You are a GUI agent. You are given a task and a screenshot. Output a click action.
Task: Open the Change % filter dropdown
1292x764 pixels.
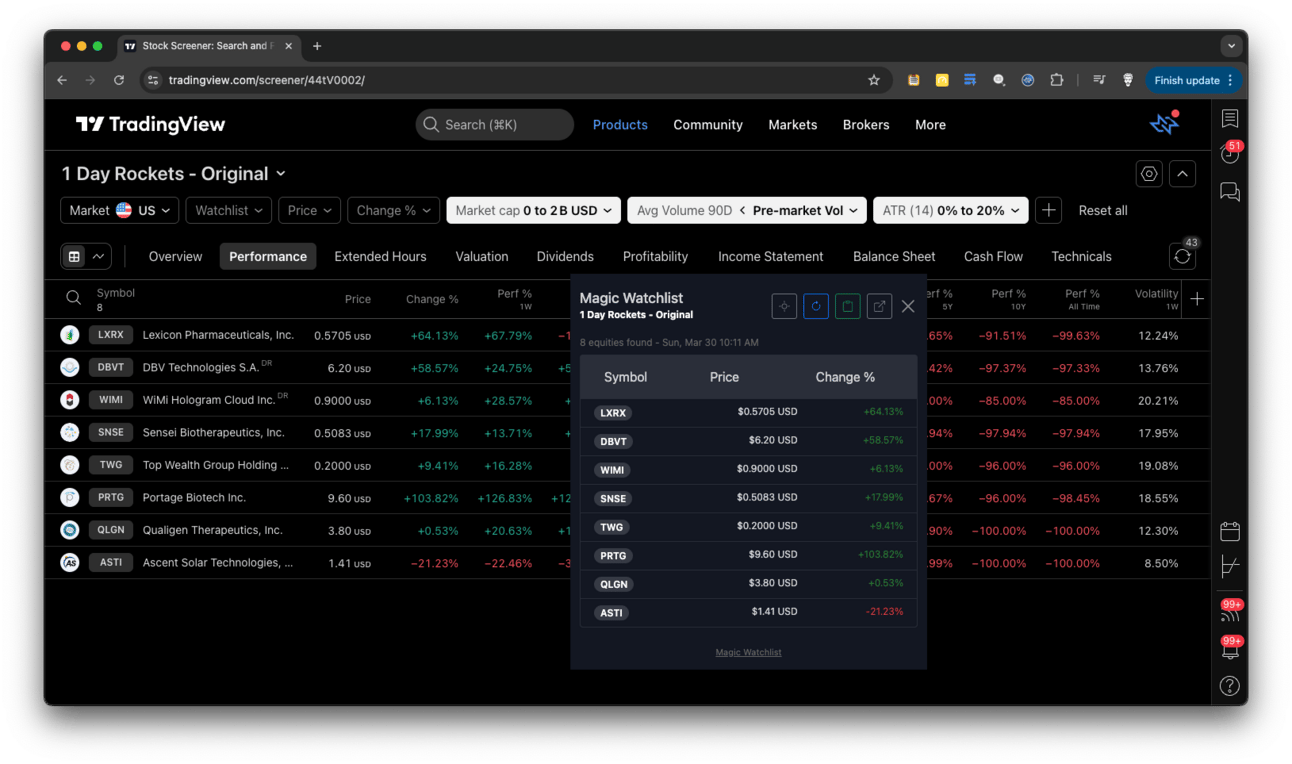pos(393,210)
